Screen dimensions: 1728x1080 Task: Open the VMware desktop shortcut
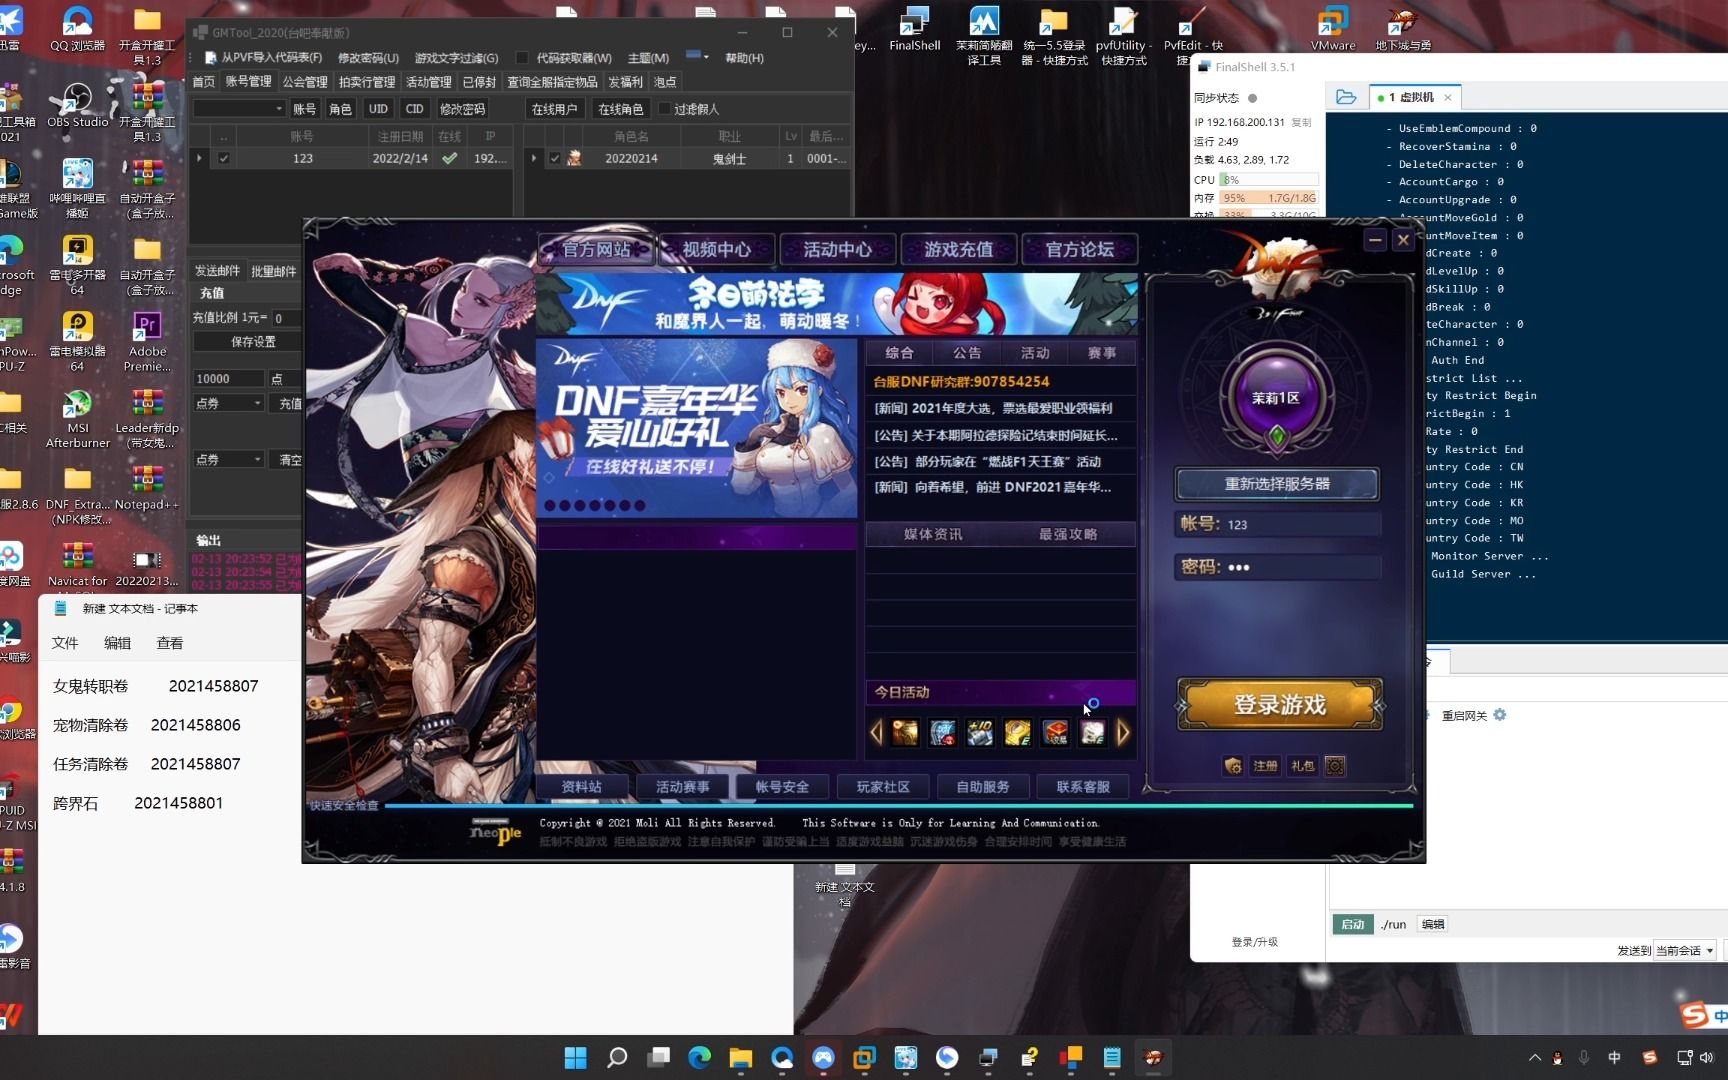[1333, 28]
